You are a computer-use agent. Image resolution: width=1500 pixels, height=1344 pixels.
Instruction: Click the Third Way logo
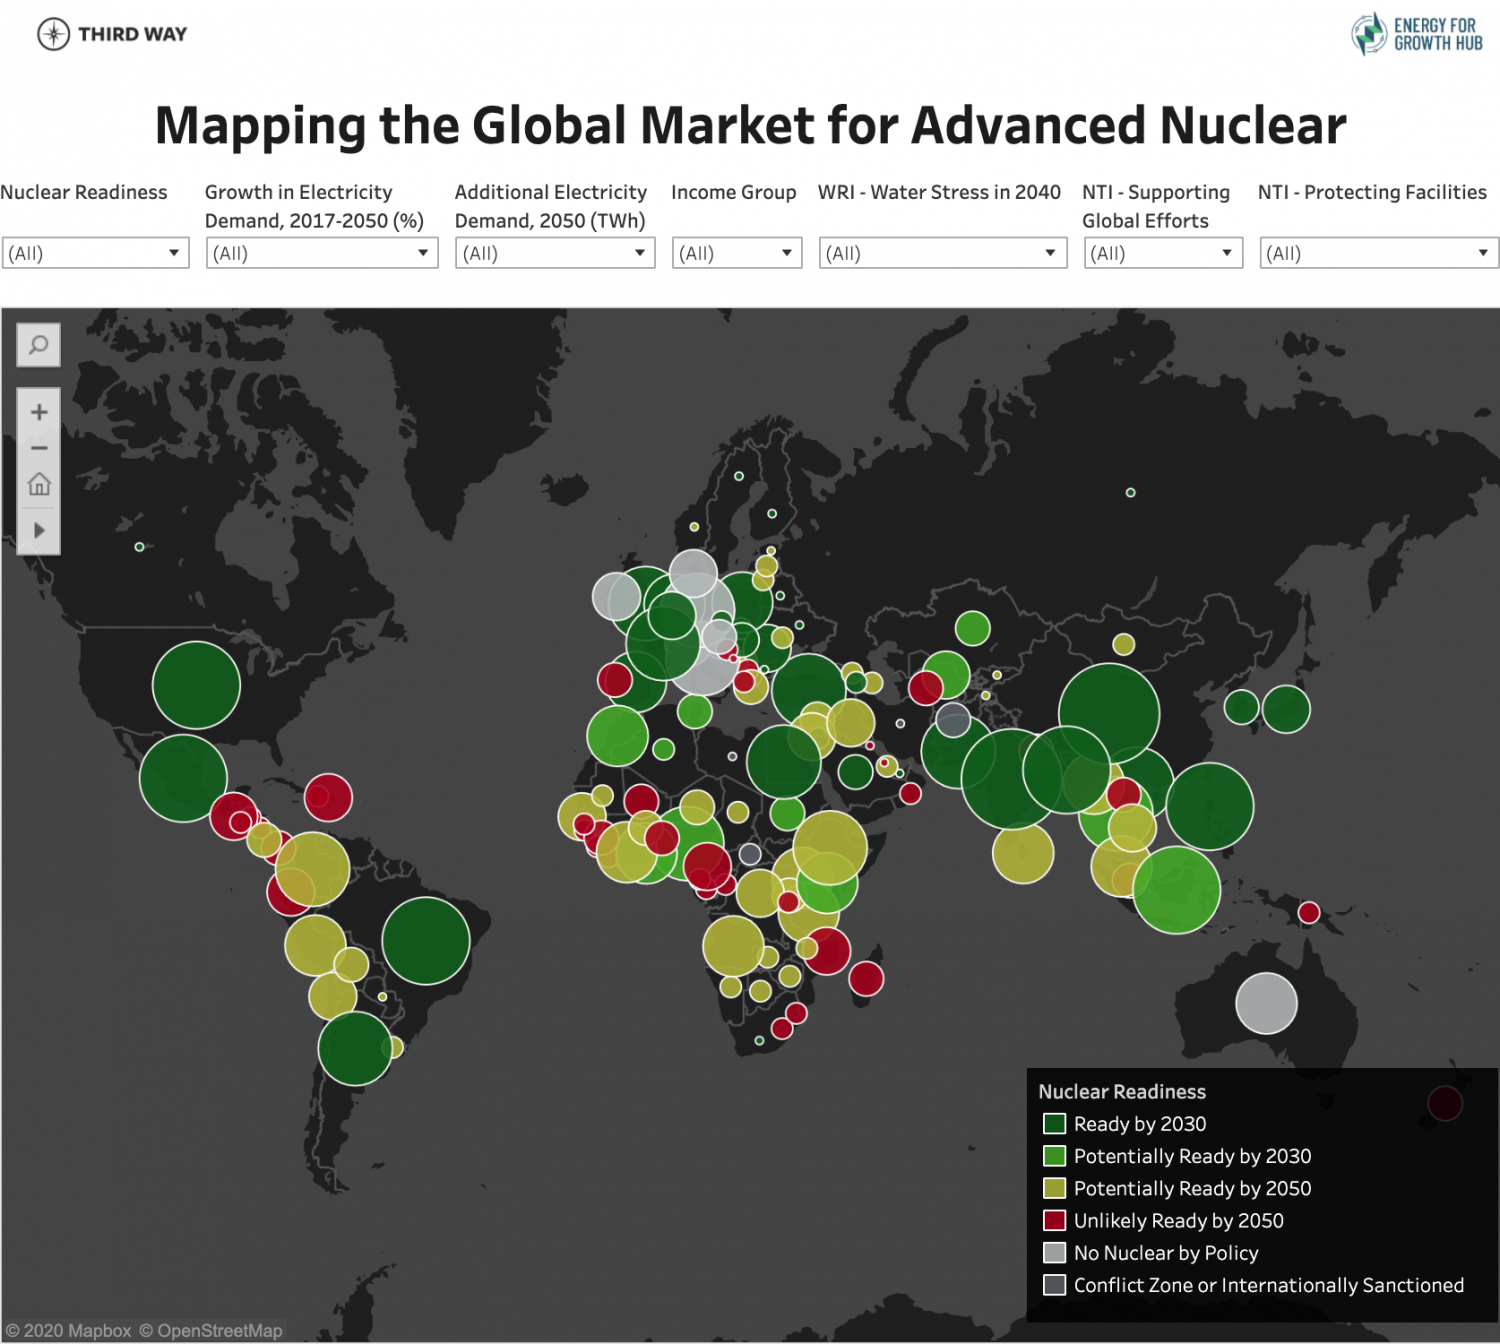110,33
